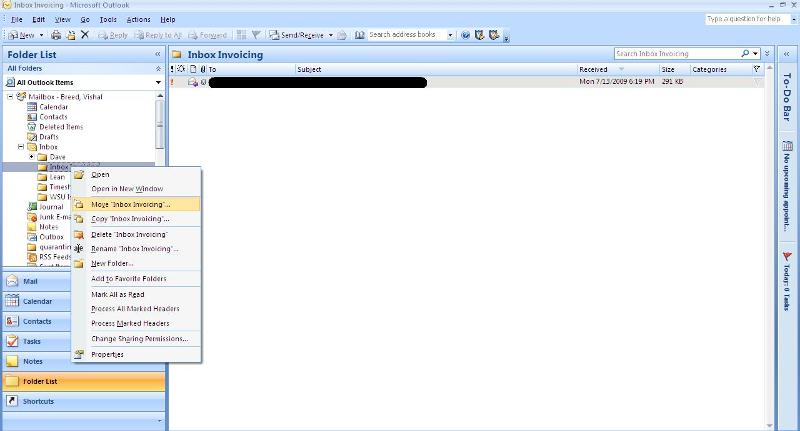Choose Open in New Window

pyautogui.click(x=136, y=189)
